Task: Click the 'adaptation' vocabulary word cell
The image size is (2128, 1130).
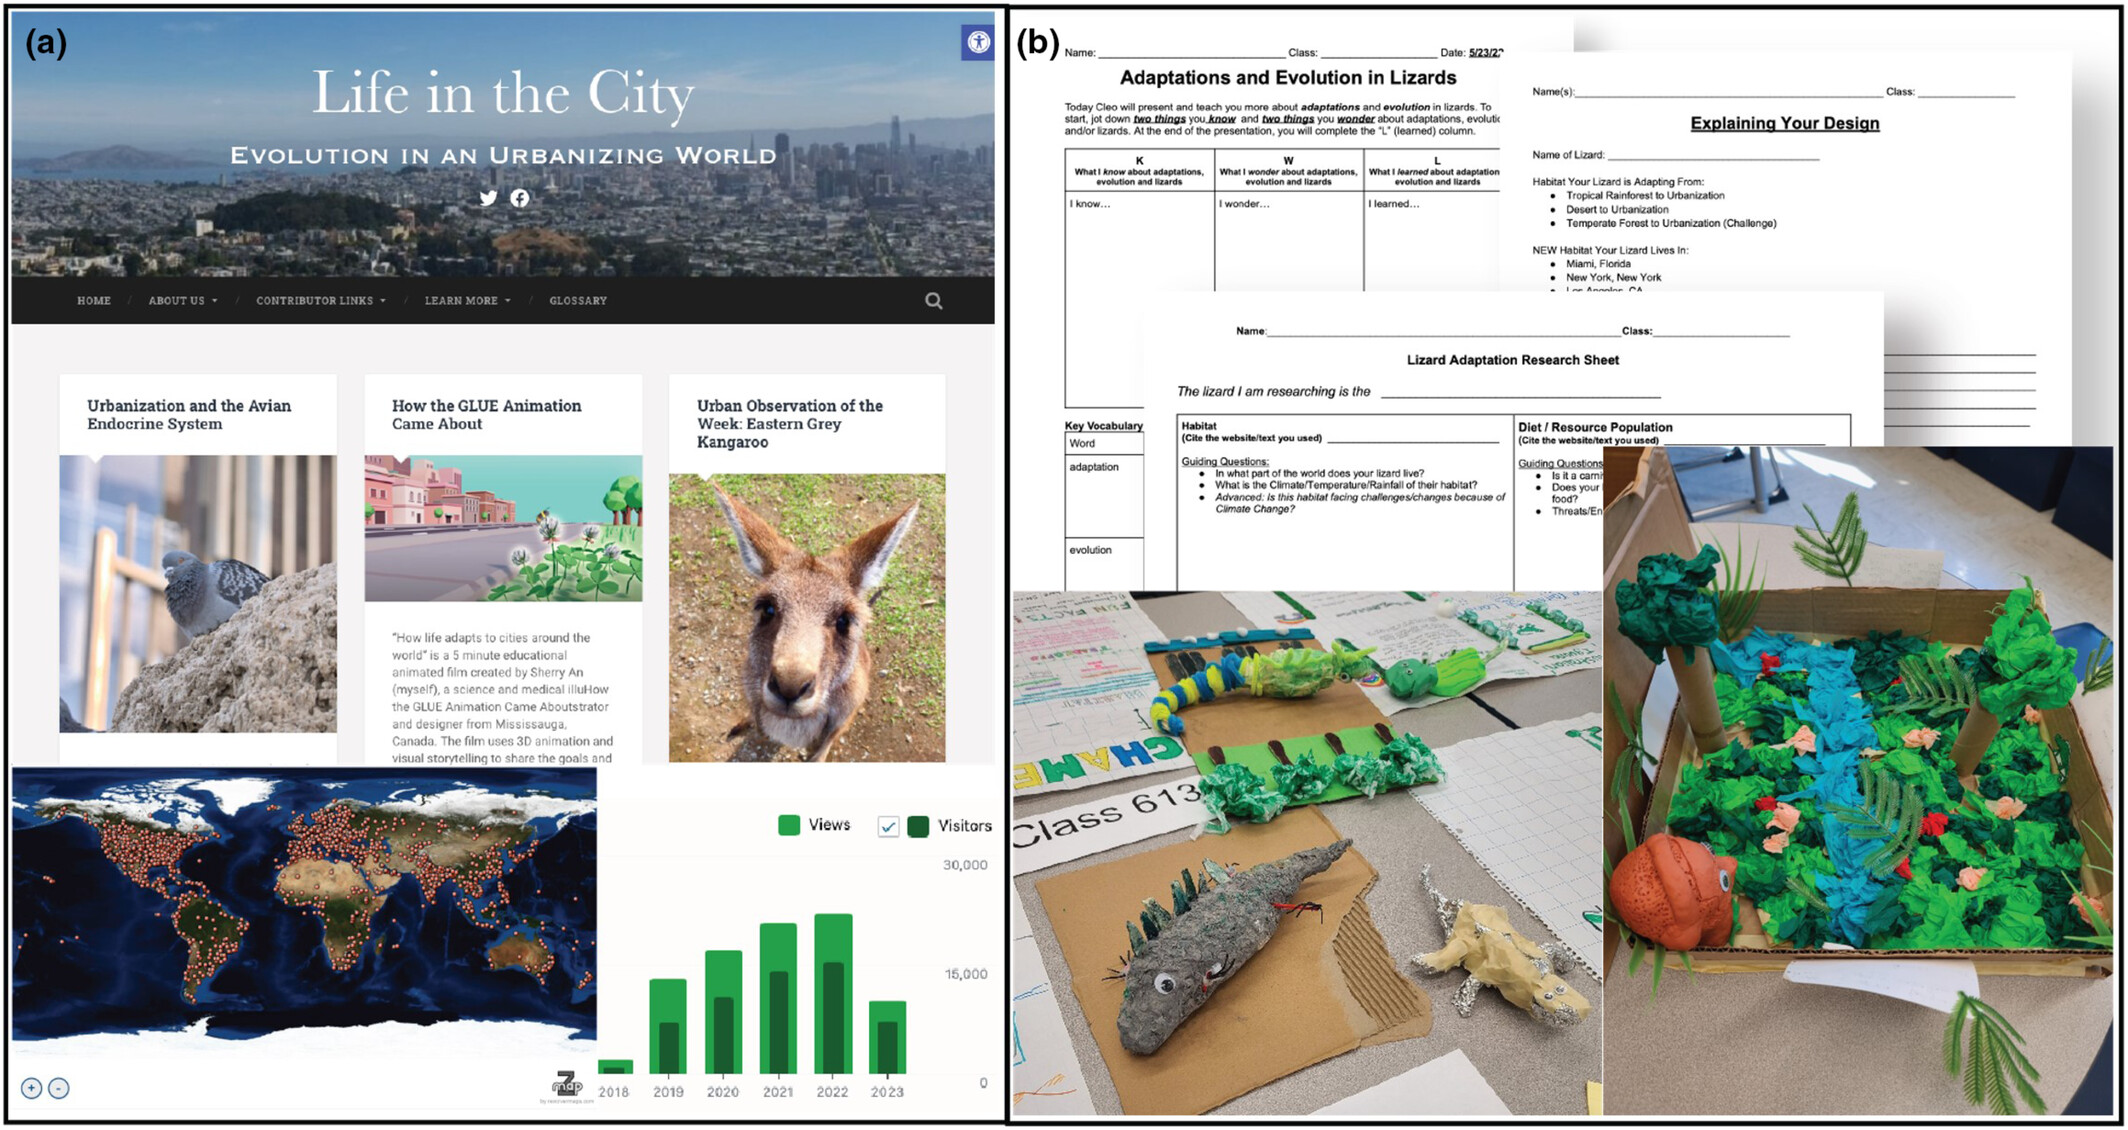Action: (x=1104, y=495)
